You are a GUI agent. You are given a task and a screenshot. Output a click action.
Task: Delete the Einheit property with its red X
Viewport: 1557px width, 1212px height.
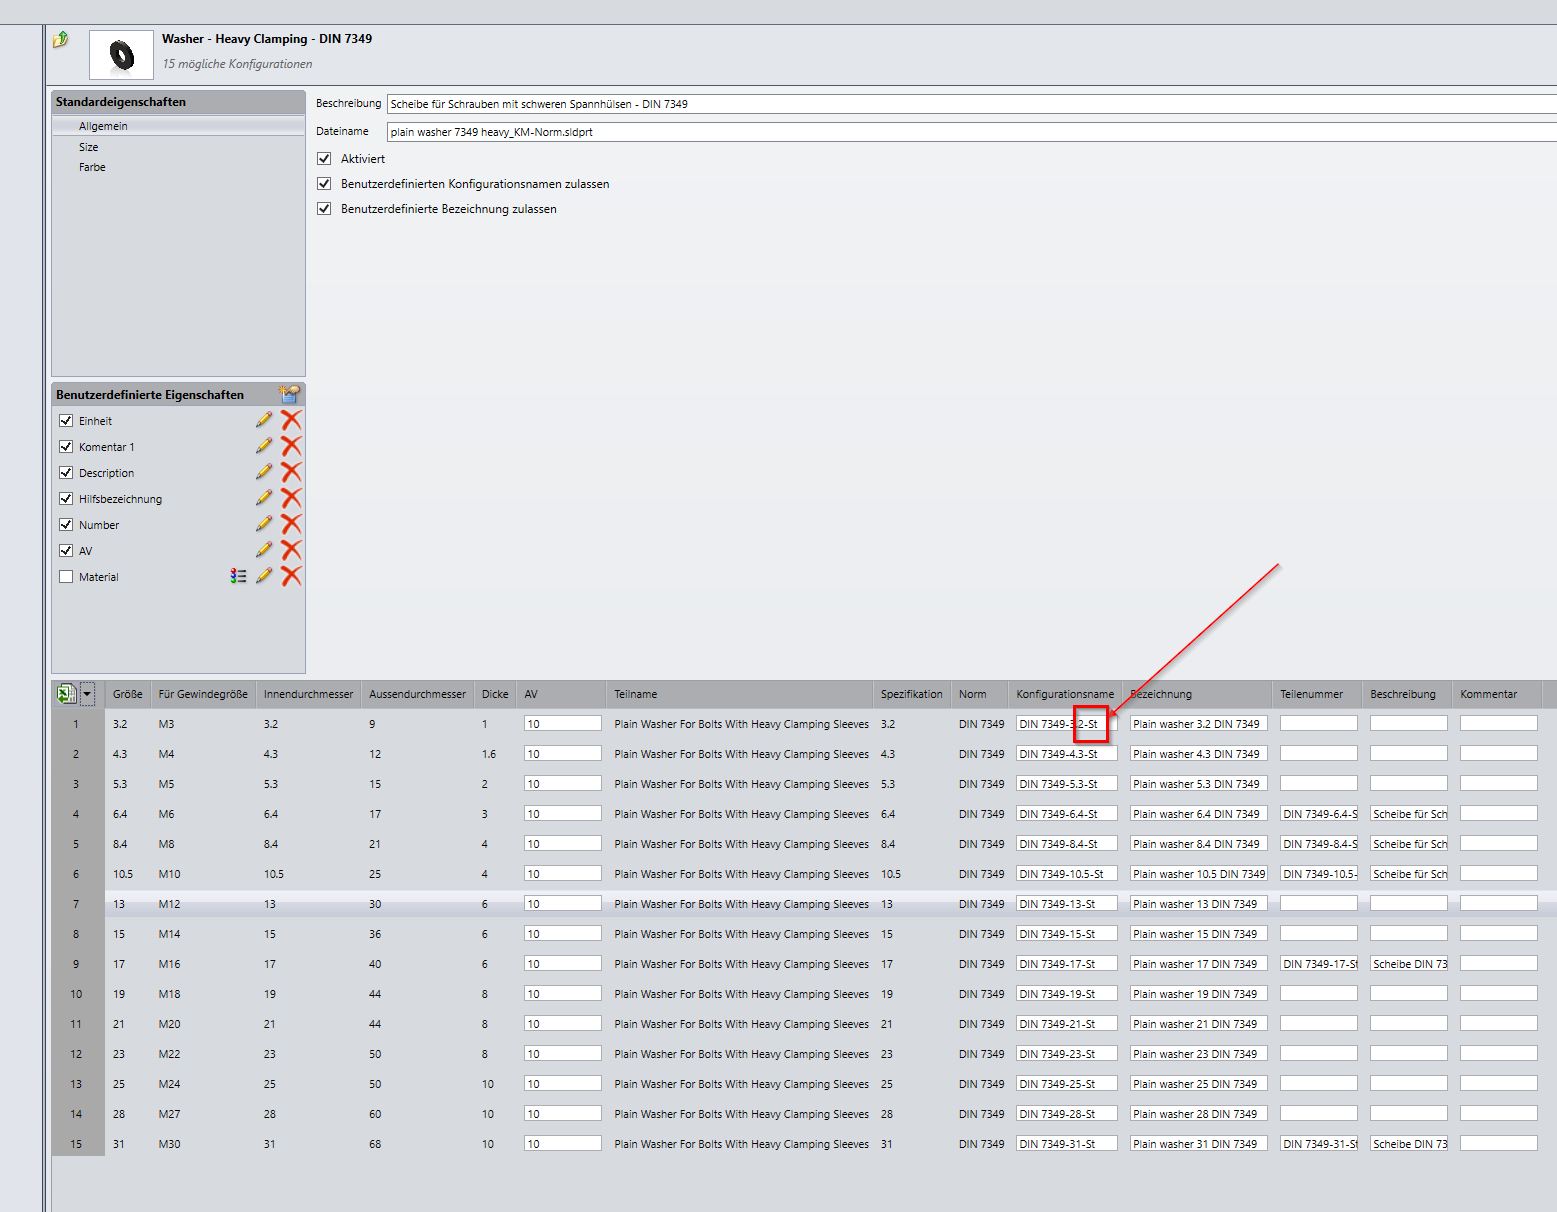click(291, 420)
